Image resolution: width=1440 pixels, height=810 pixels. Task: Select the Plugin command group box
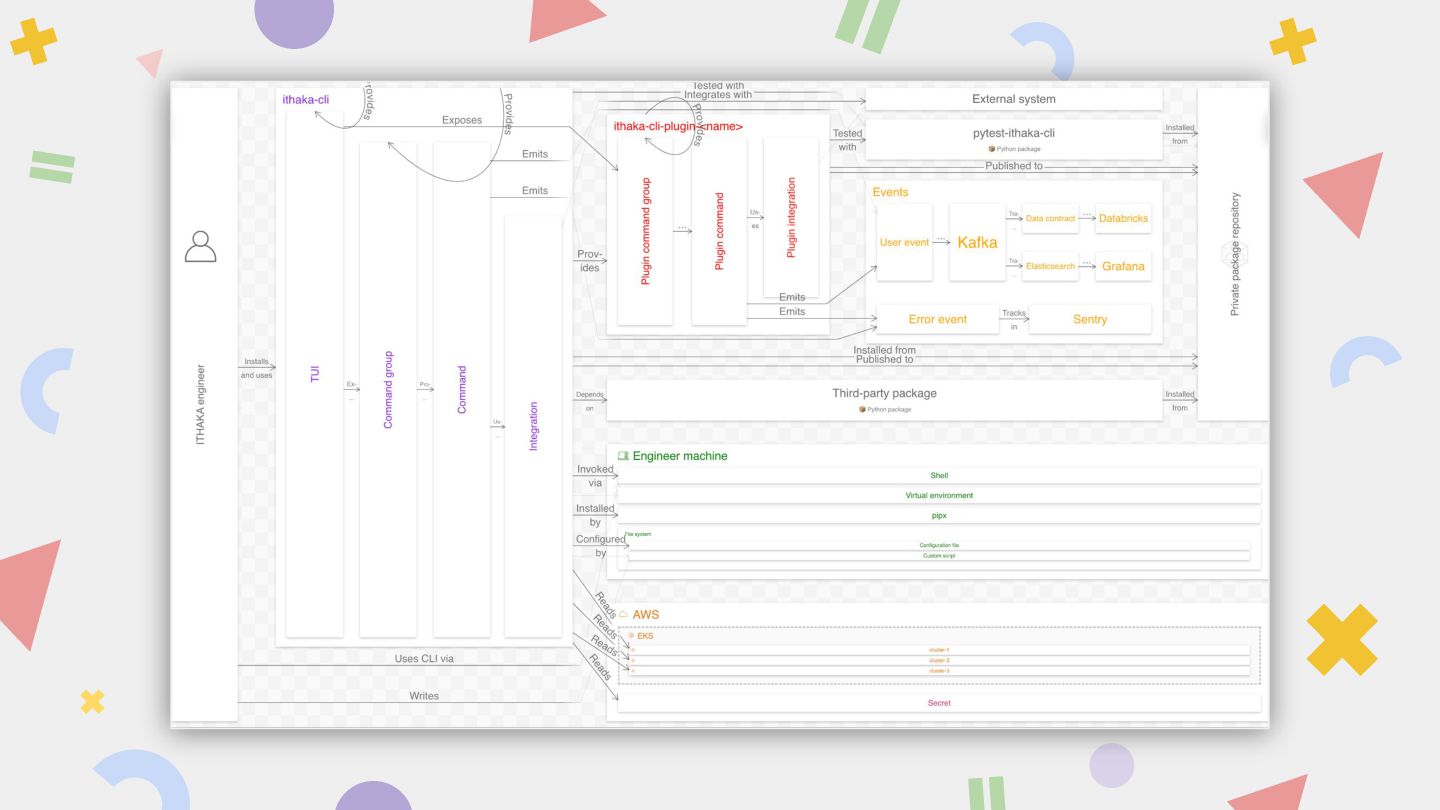[645, 231]
